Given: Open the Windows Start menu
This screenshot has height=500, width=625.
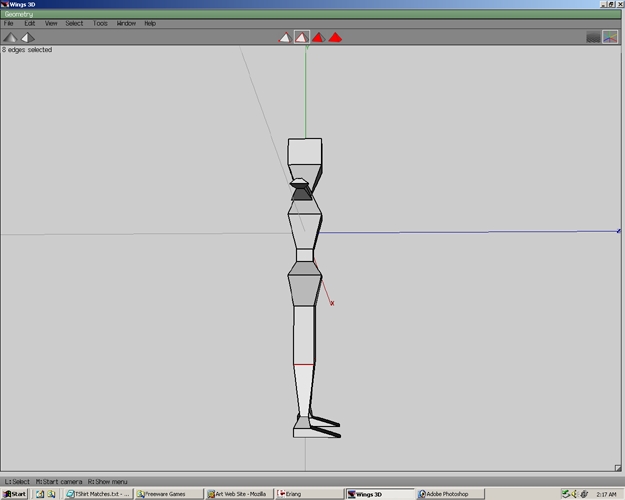Looking at the screenshot, I should (14, 494).
